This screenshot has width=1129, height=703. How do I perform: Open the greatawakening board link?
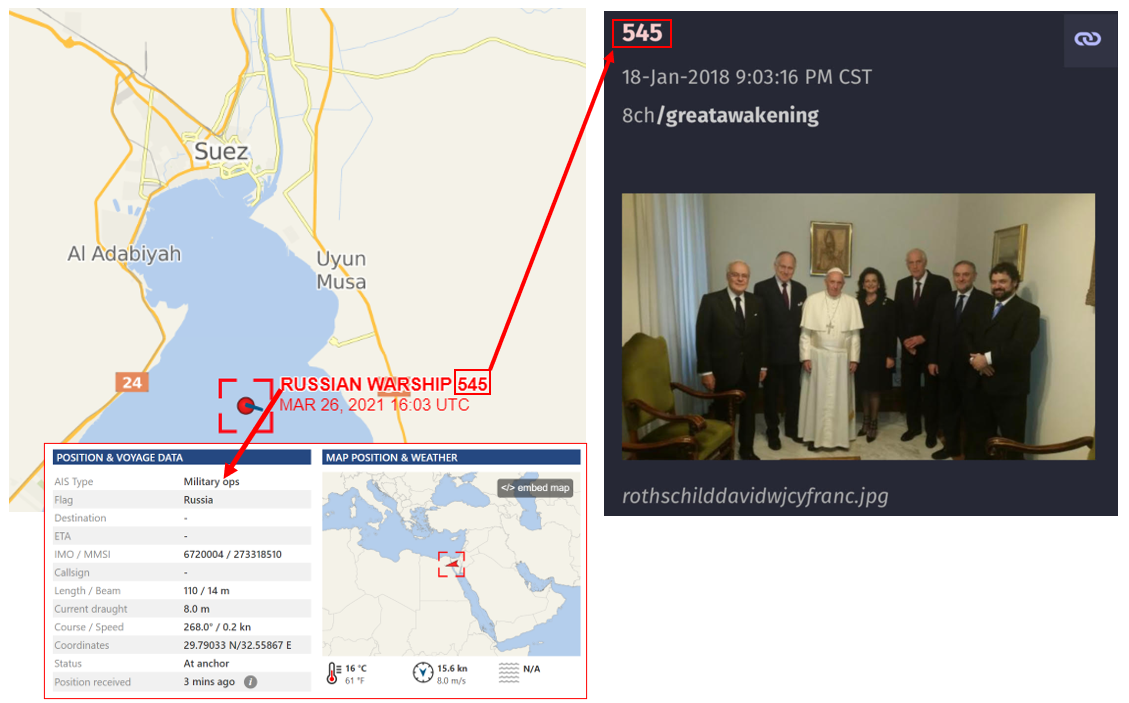738,115
